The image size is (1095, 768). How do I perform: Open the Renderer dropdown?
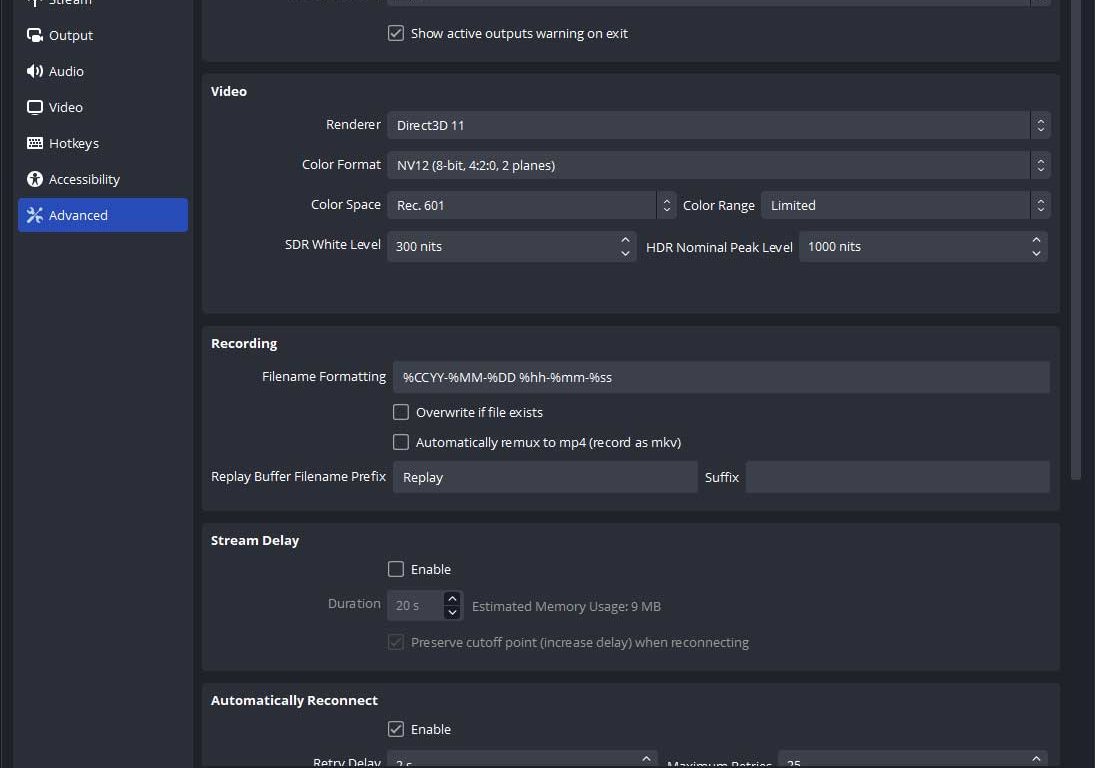[x=717, y=125]
